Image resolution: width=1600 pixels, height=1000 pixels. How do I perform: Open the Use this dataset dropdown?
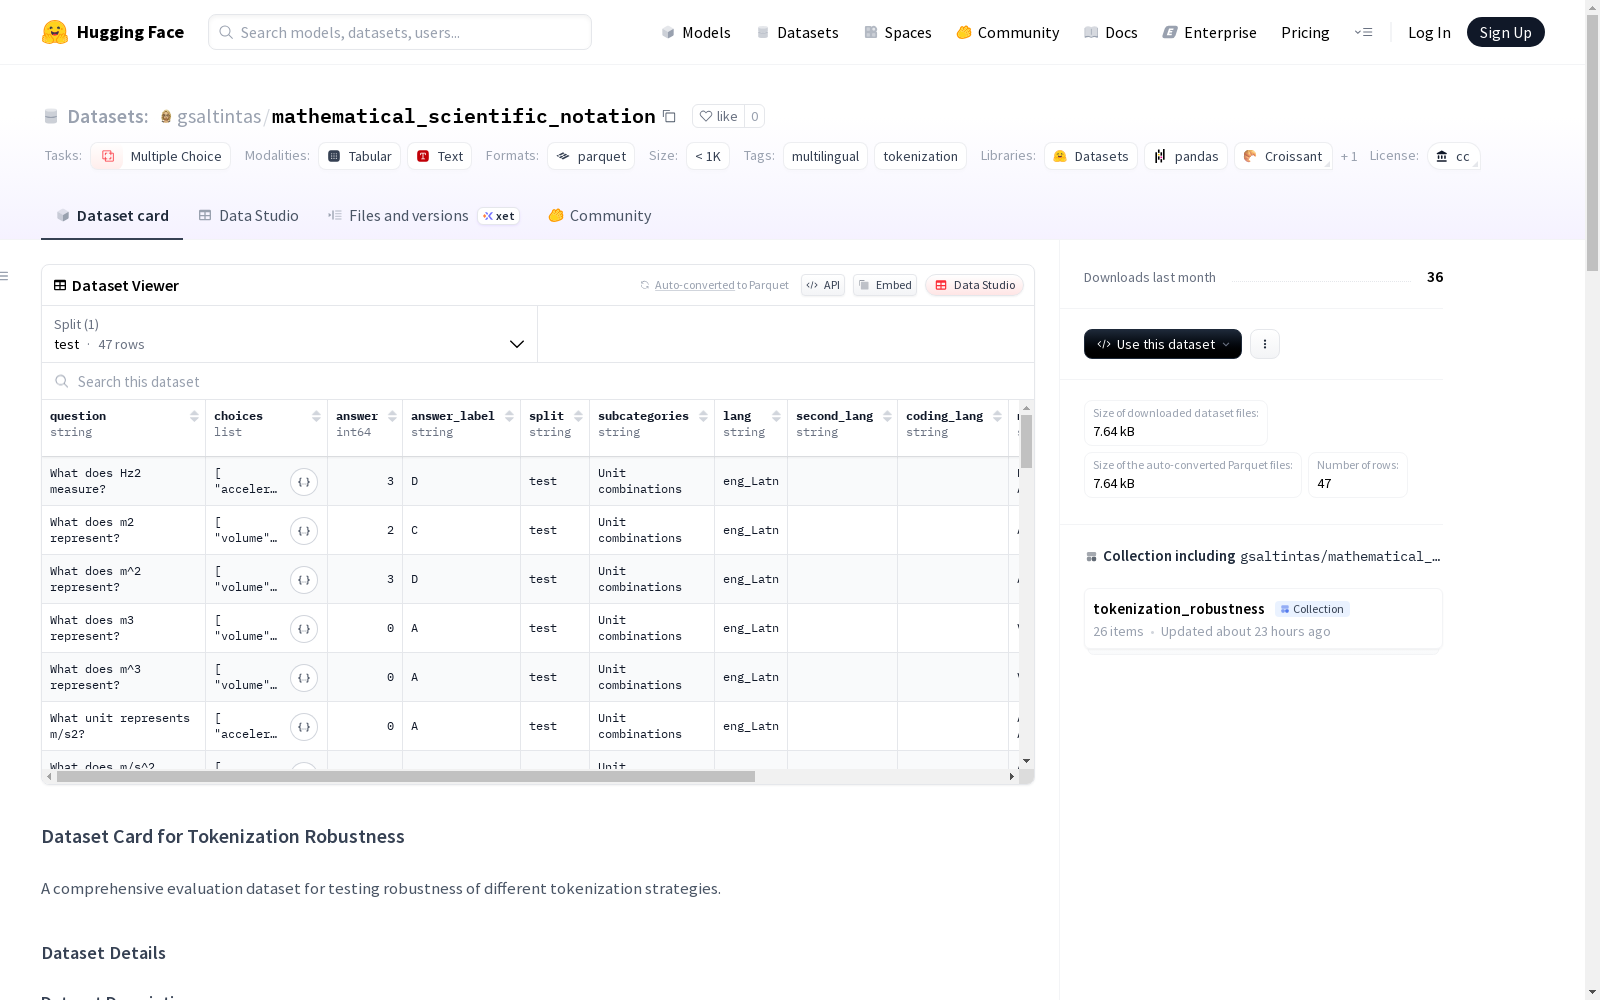pos(1163,344)
